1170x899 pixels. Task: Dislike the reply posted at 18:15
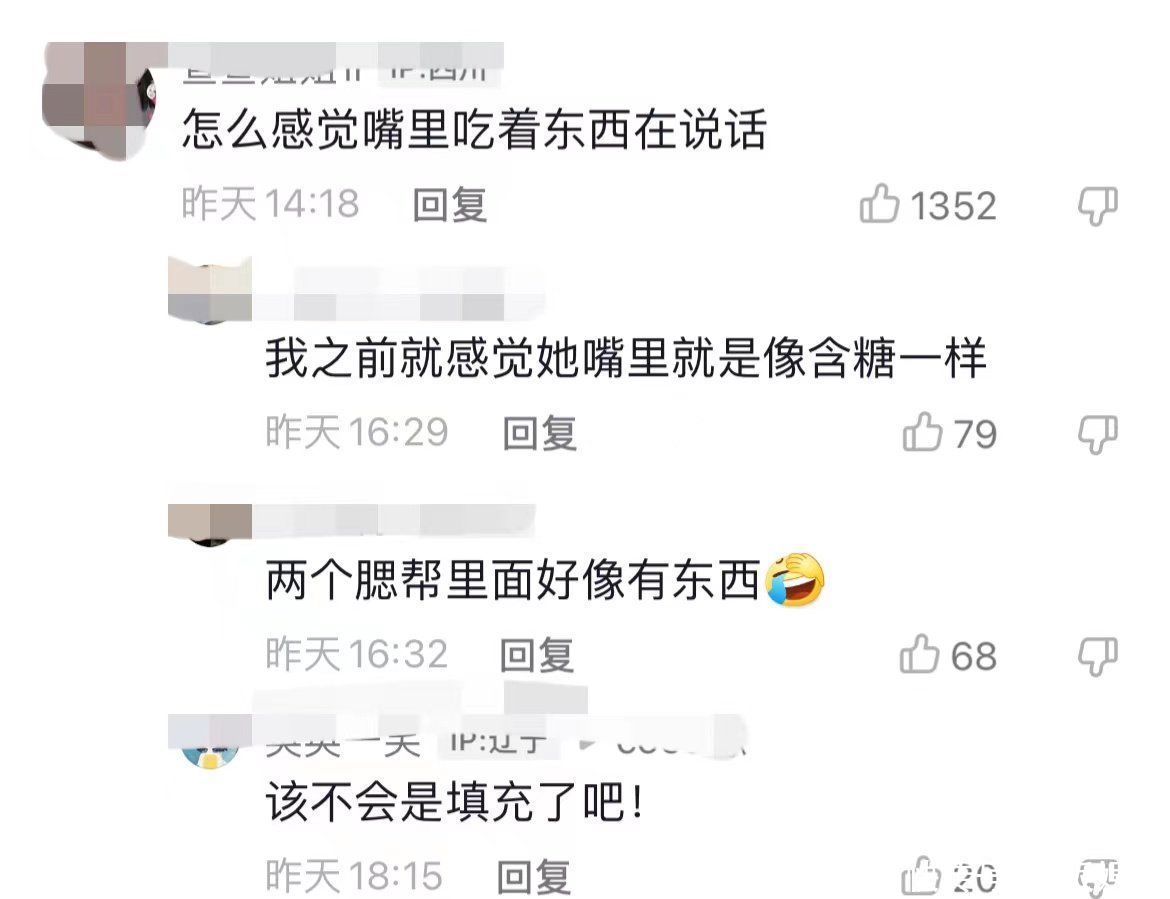pos(1098,877)
